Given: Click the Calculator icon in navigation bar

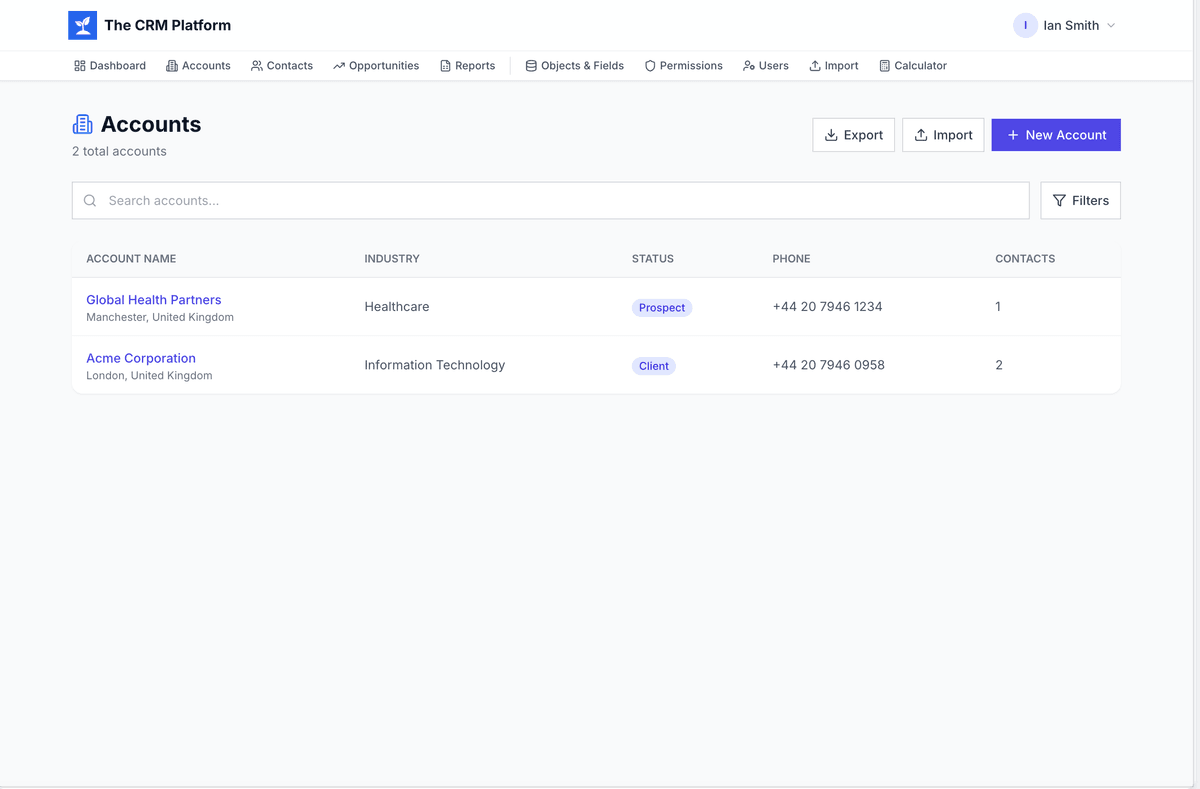Looking at the screenshot, I should point(884,66).
